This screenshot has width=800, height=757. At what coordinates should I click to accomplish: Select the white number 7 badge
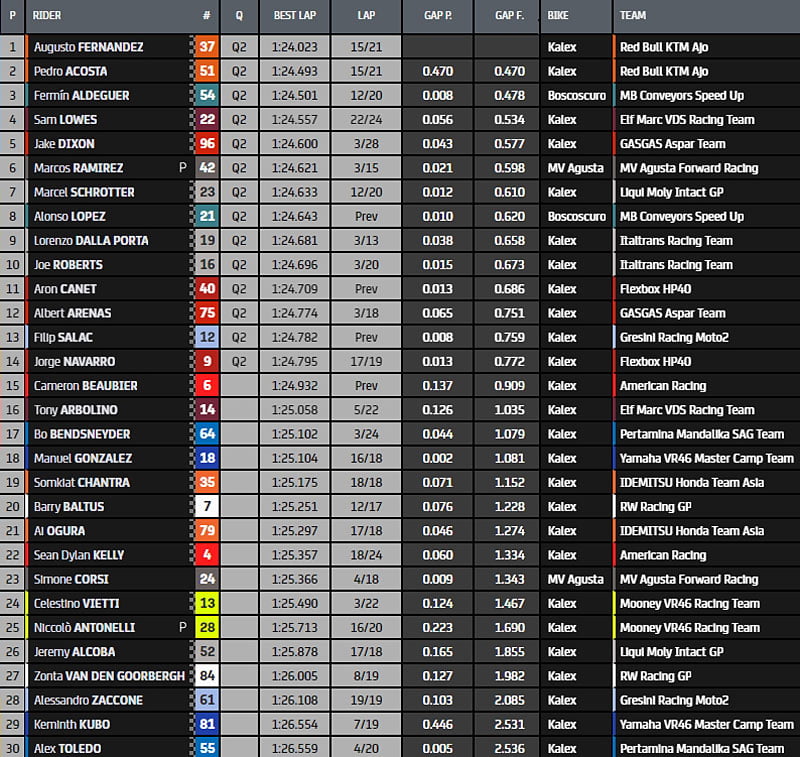pos(207,507)
